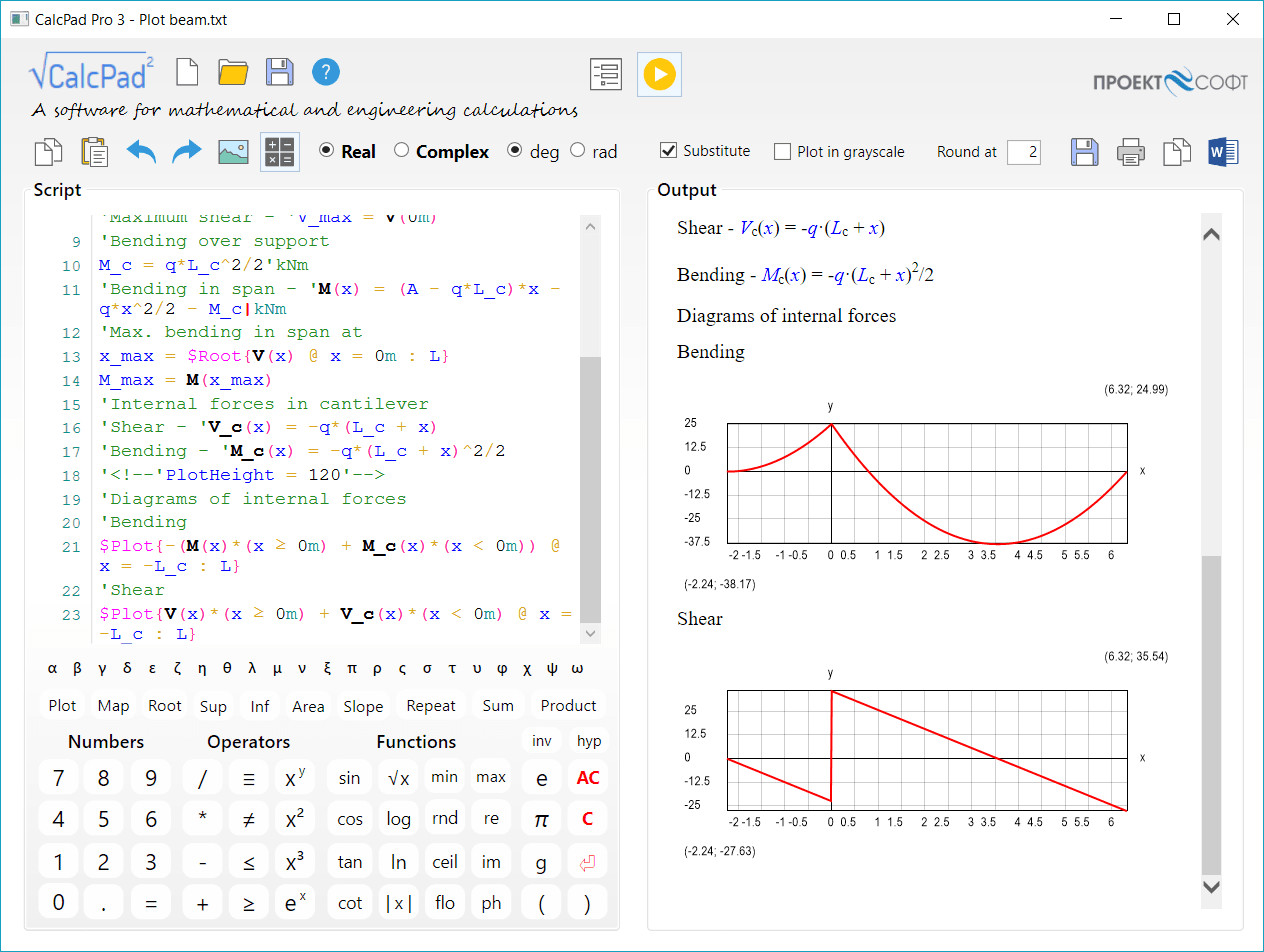Image resolution: width=1264 pixels, height=952 pixels.
Task: Export the output to Word
Action: pyautogui.click(x=1223, y=152)
